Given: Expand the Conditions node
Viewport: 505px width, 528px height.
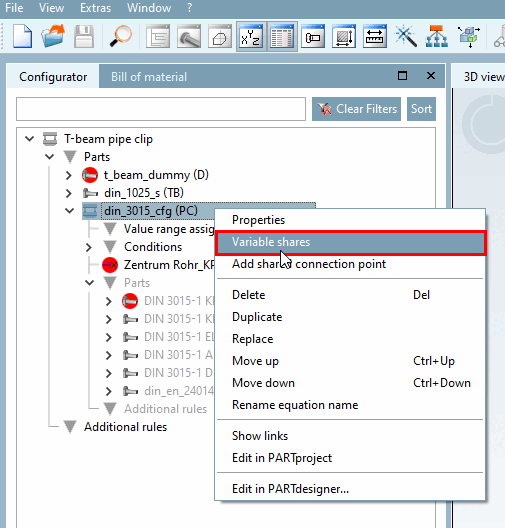Looking at the screenshot, I should 89,247.
